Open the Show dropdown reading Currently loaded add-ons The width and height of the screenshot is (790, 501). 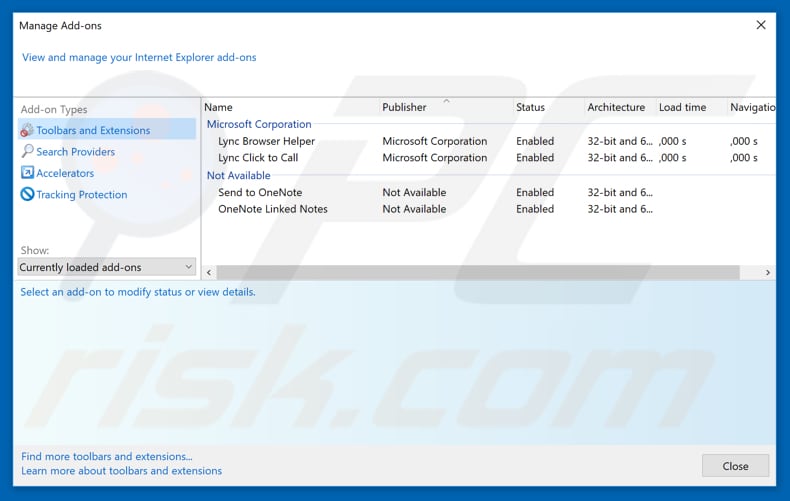(106, 267)
